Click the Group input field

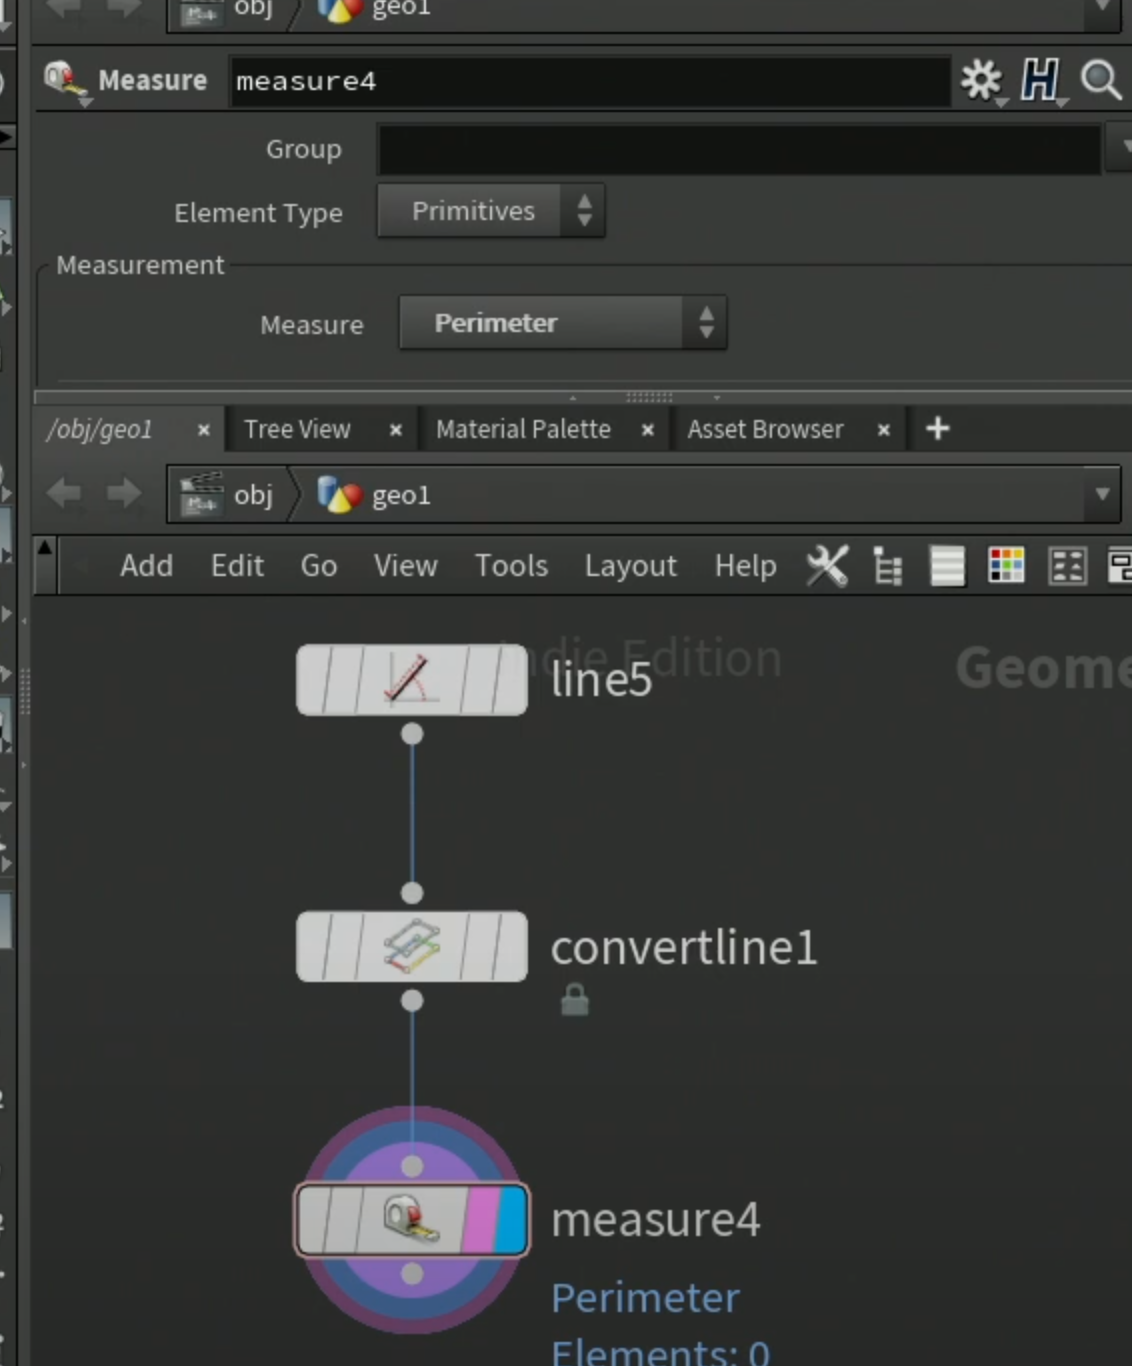(x=739, y=150)
